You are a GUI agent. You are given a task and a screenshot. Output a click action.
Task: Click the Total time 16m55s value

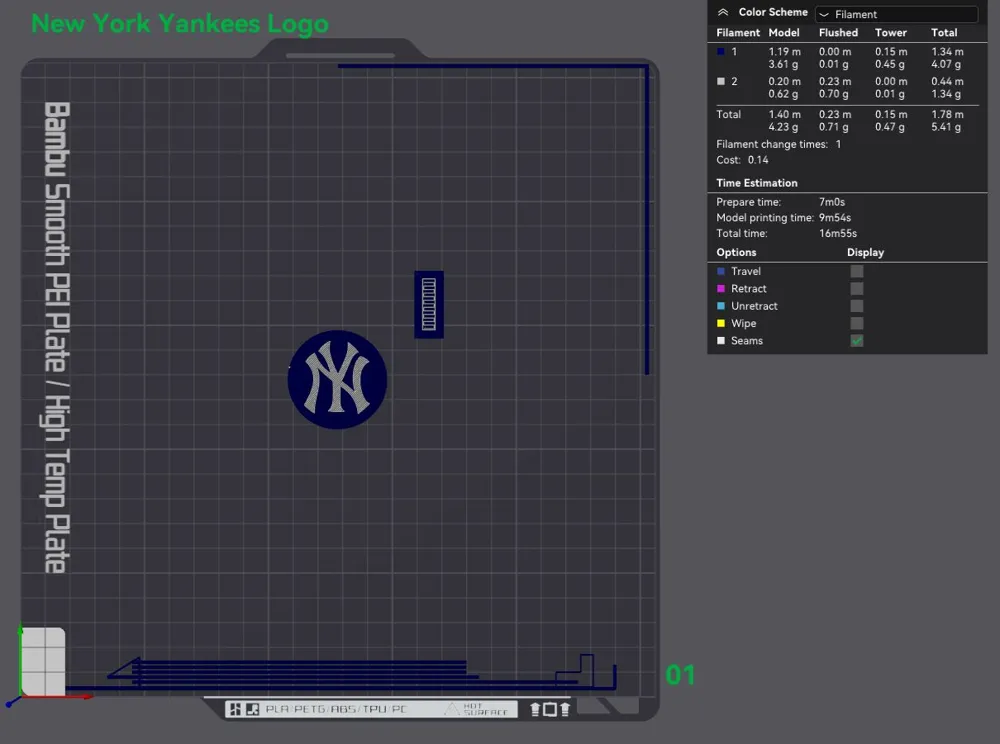point(838,233)
